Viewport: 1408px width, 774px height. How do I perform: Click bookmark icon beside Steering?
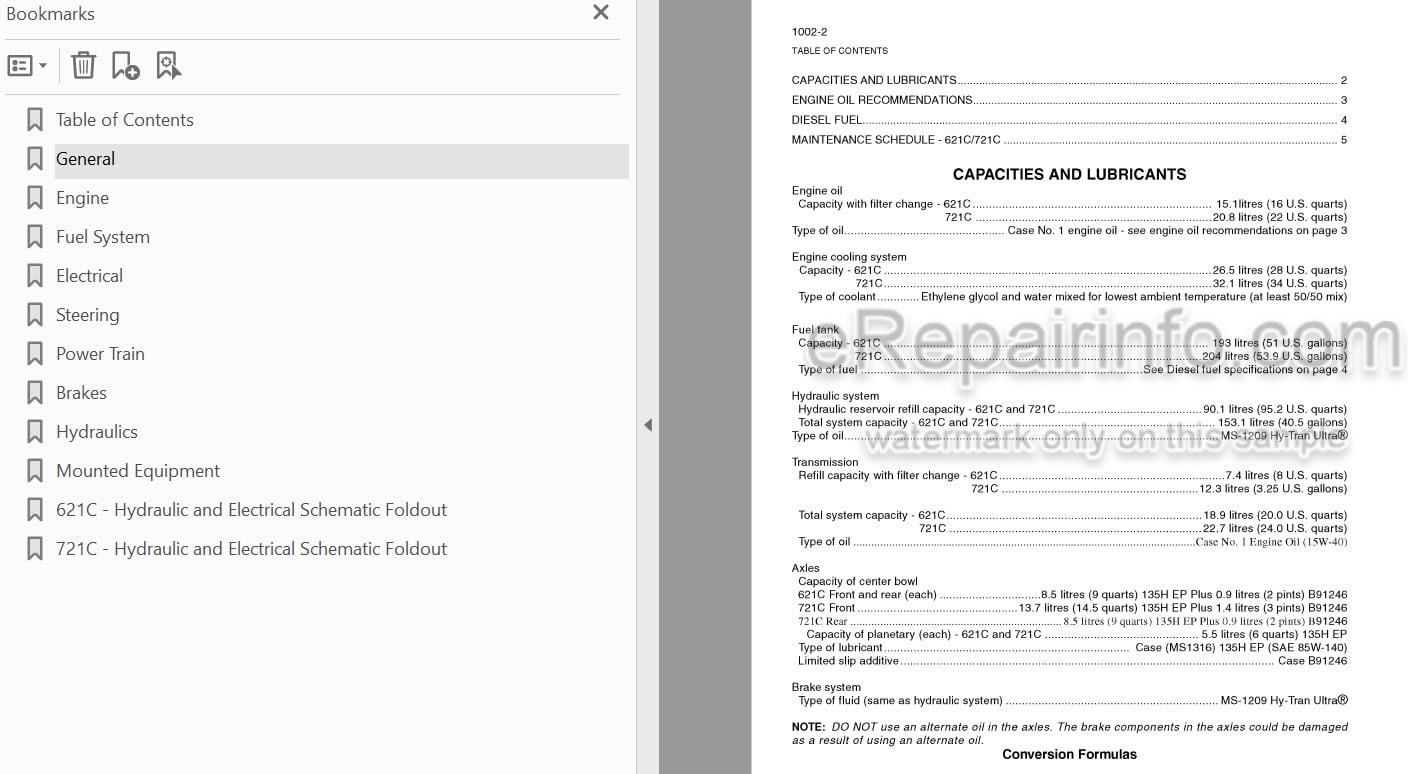pos(35,315)
